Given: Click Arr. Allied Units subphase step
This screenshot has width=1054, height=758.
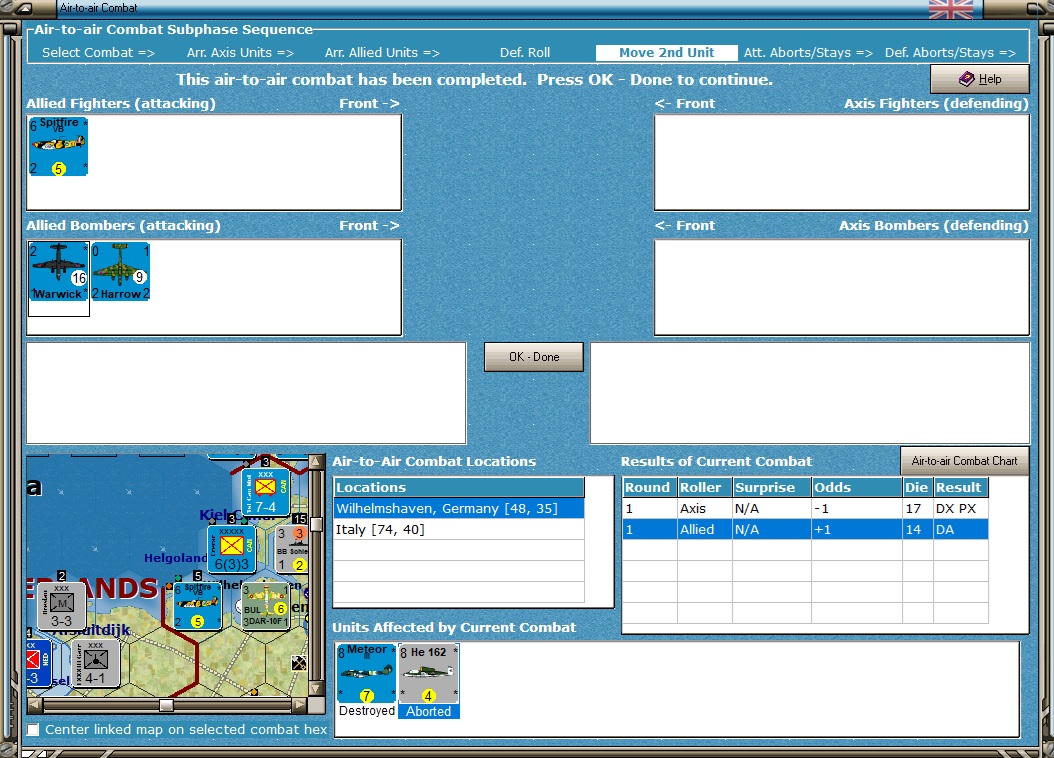Looking at the screenshot, I should (x=382, y=52).
